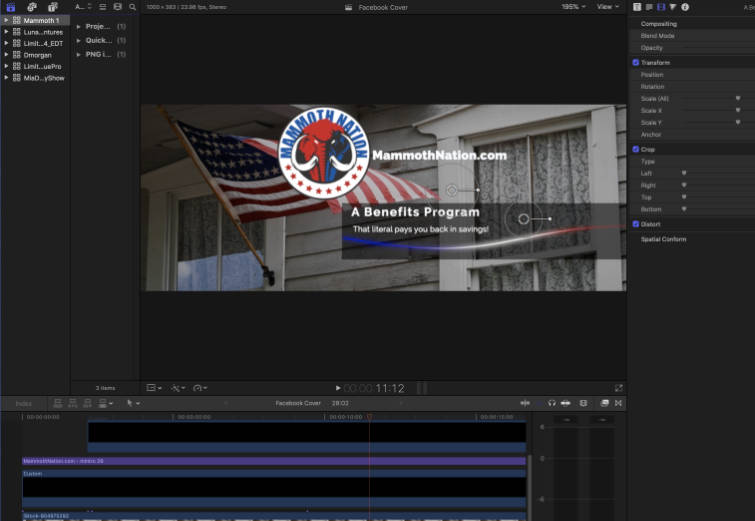Open the viewer View dropdown menu
755x521 pixels.
[608, 7]
